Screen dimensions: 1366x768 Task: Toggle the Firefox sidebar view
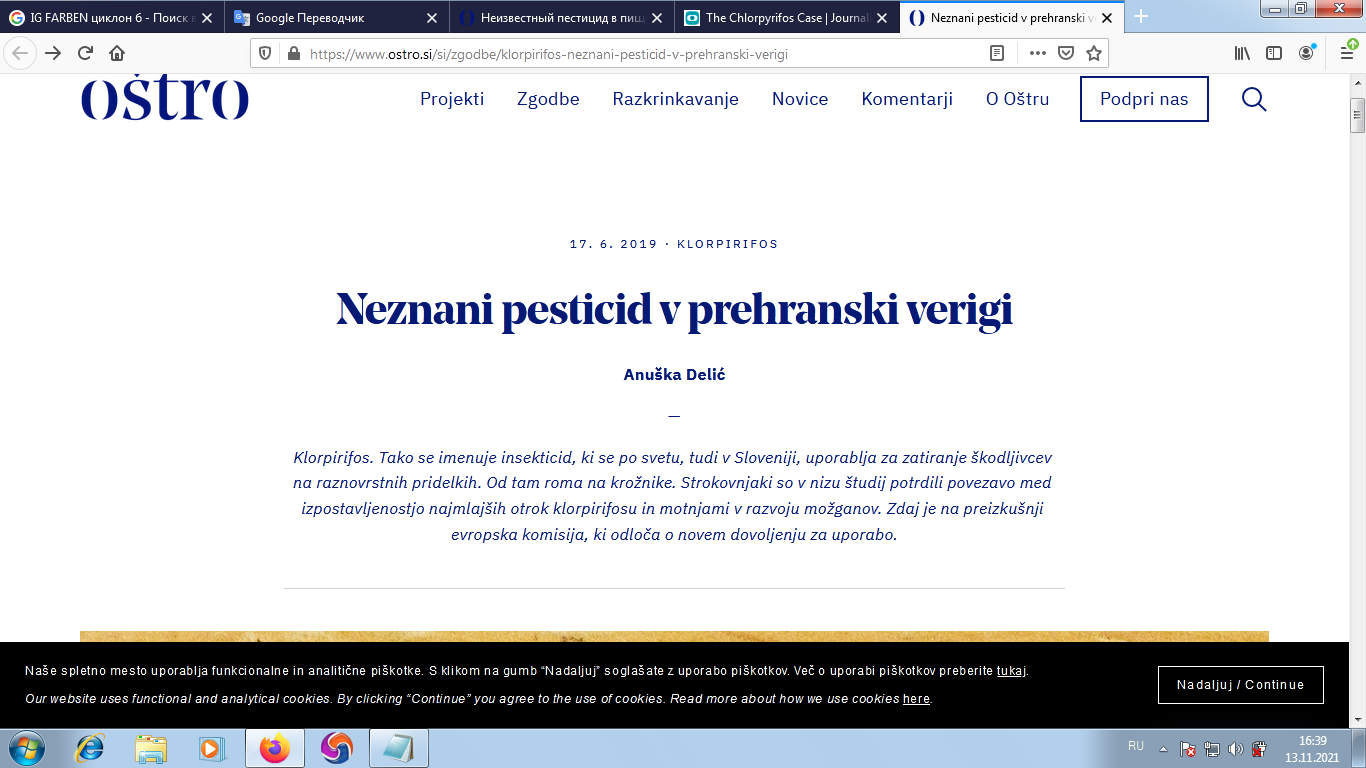coord(1274,54)
